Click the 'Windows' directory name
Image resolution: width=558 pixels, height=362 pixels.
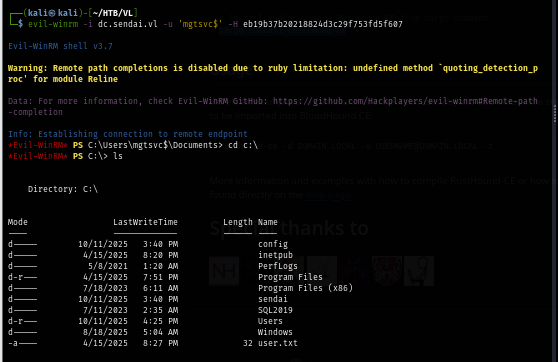[275, 332]
